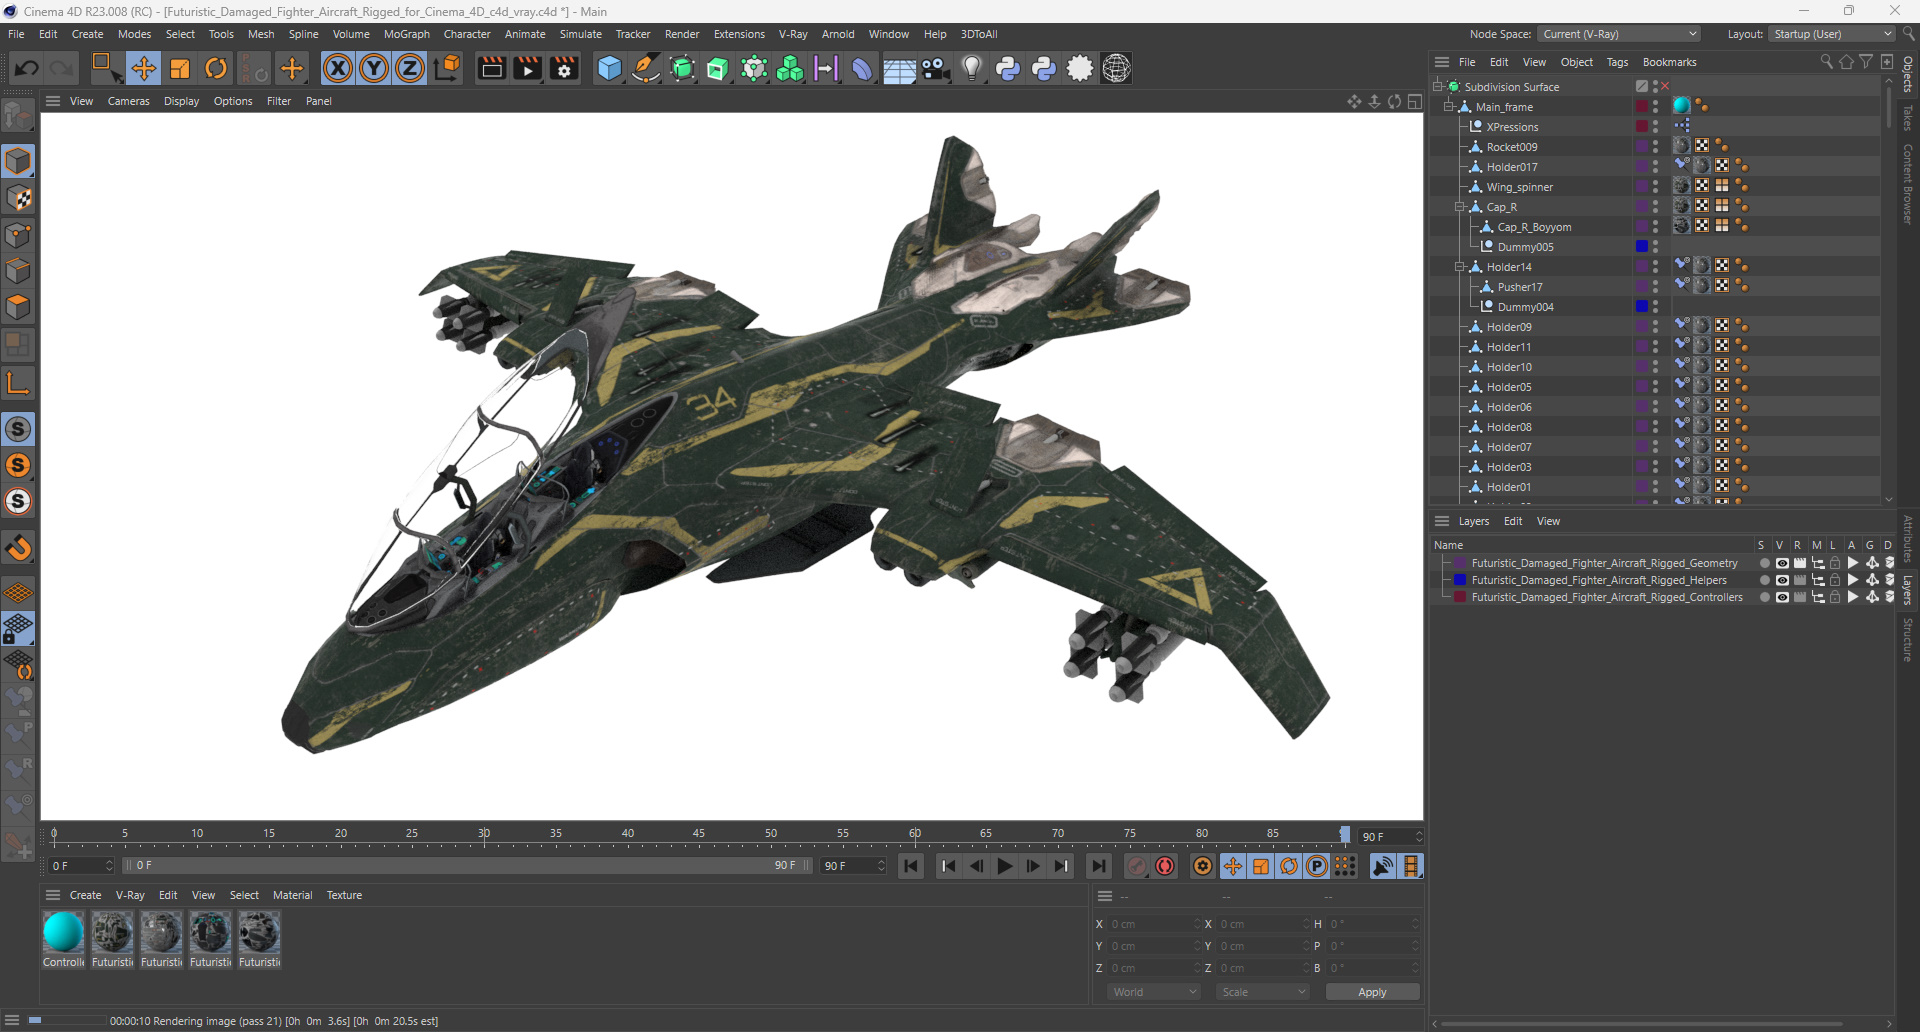This screenshot has height=1032, width=1920.
Task: Click the Render View clapperboard icon
Action: (x=491, y=68)
